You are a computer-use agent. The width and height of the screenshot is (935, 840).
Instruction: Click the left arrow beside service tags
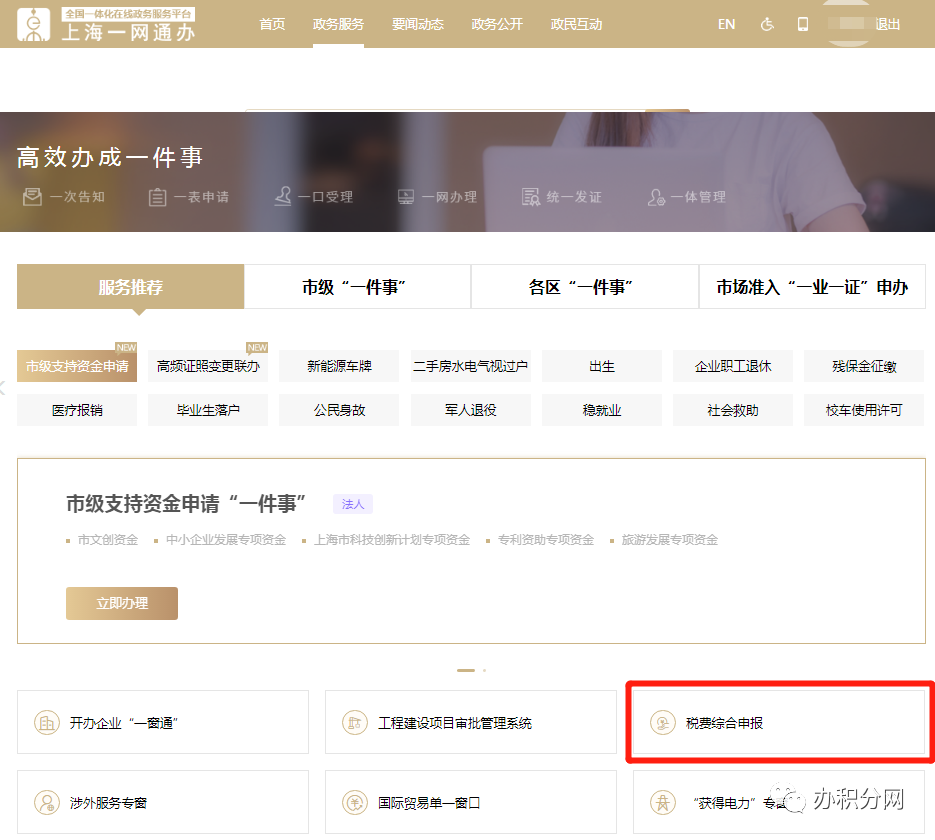coord(4,388)
